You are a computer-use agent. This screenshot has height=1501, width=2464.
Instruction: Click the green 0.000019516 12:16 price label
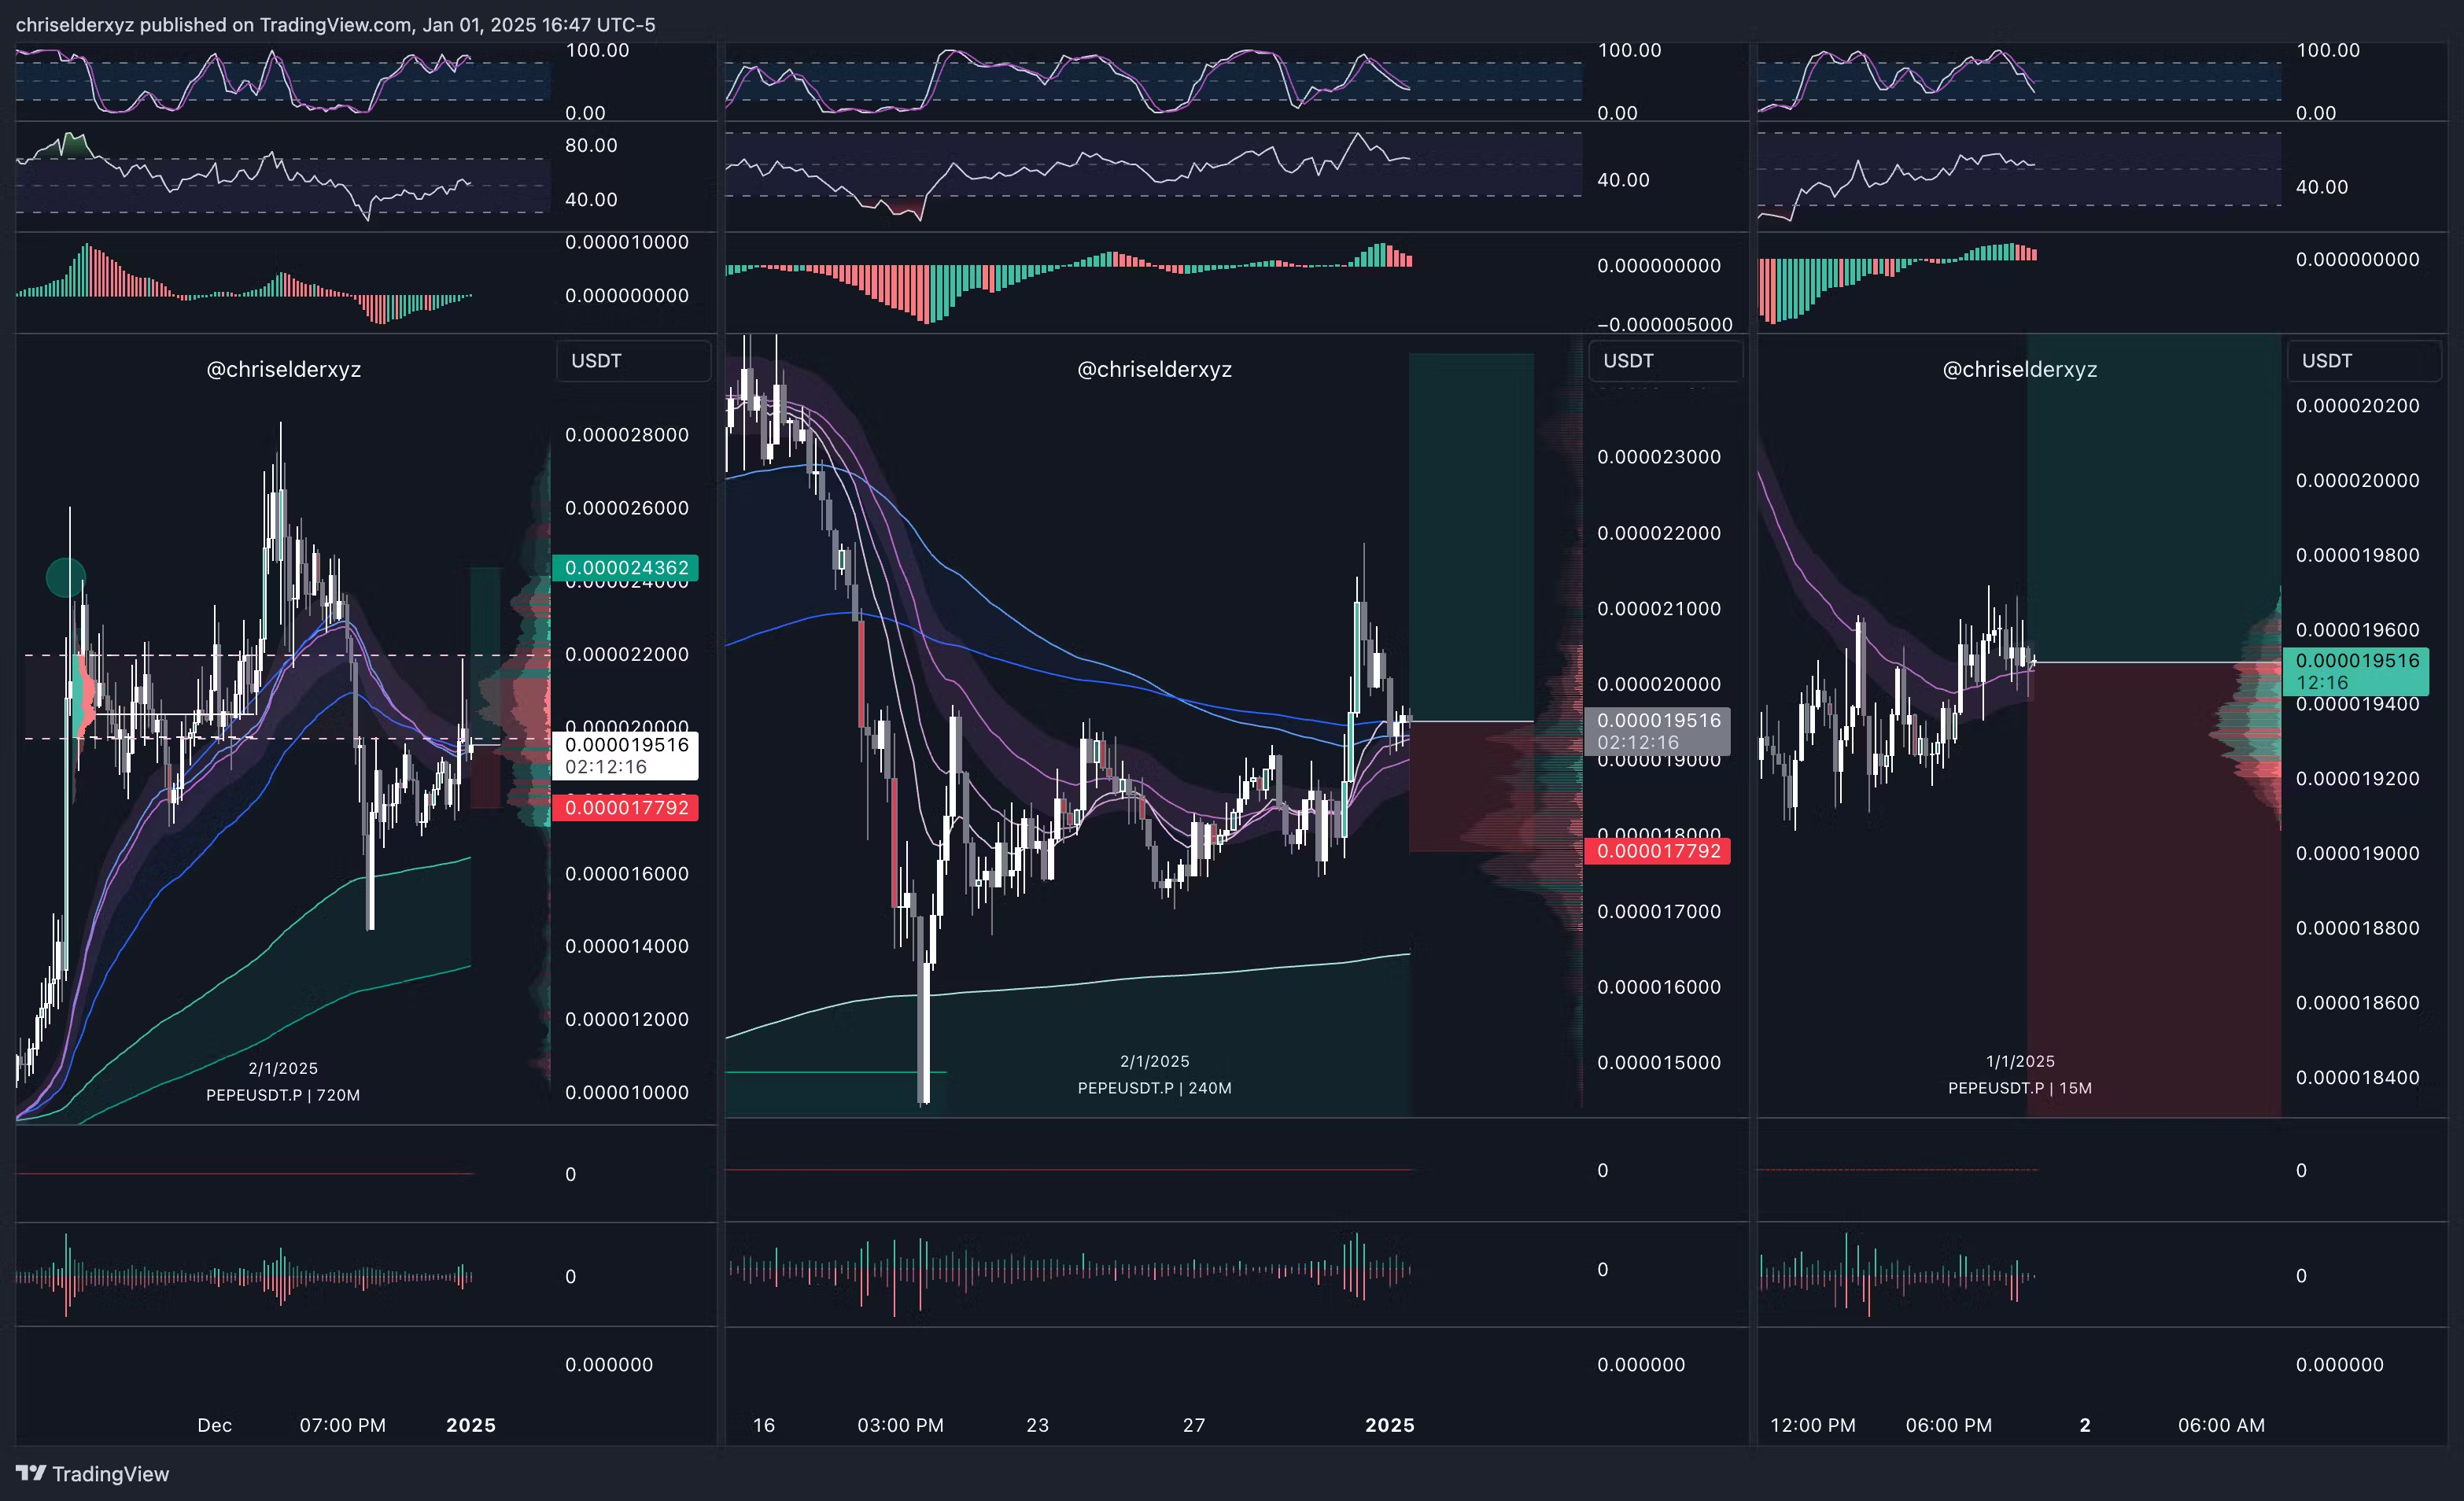pos(2356,671)
